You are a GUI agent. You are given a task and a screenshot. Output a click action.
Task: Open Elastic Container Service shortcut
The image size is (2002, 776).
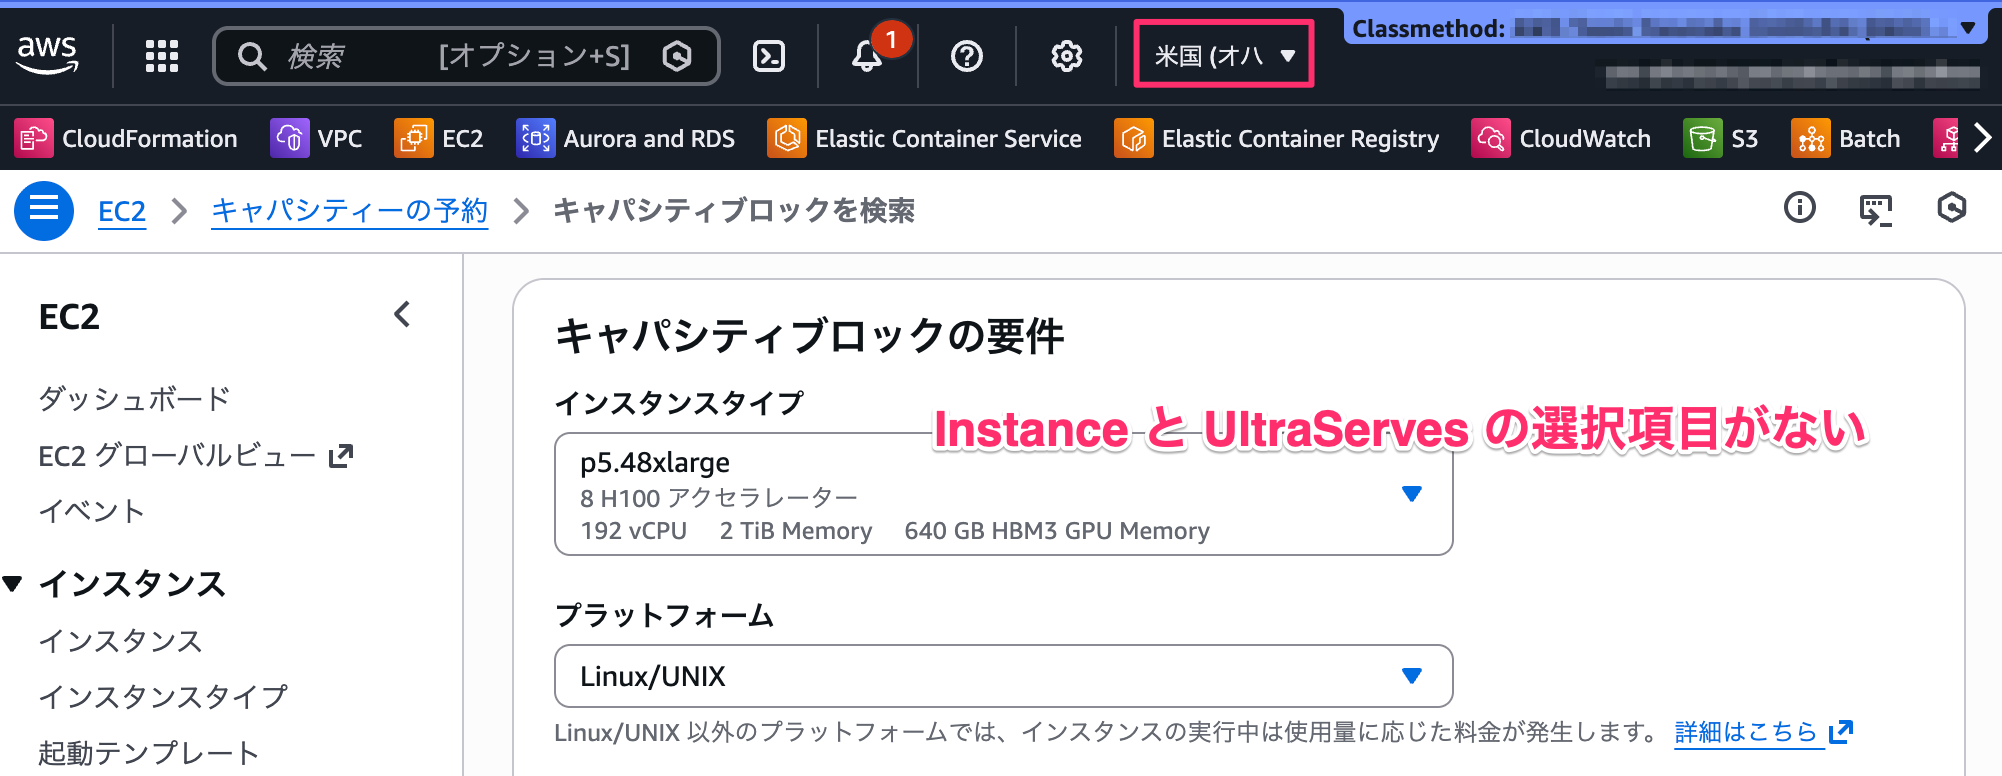pyautogui.click(x=925, y=138)
